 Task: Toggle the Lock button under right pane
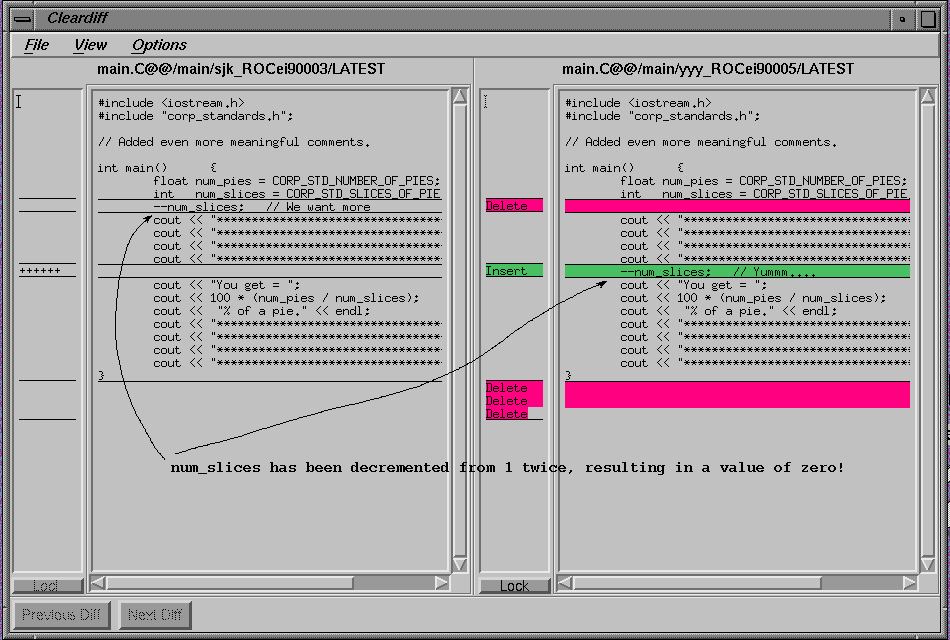[514, 586]
